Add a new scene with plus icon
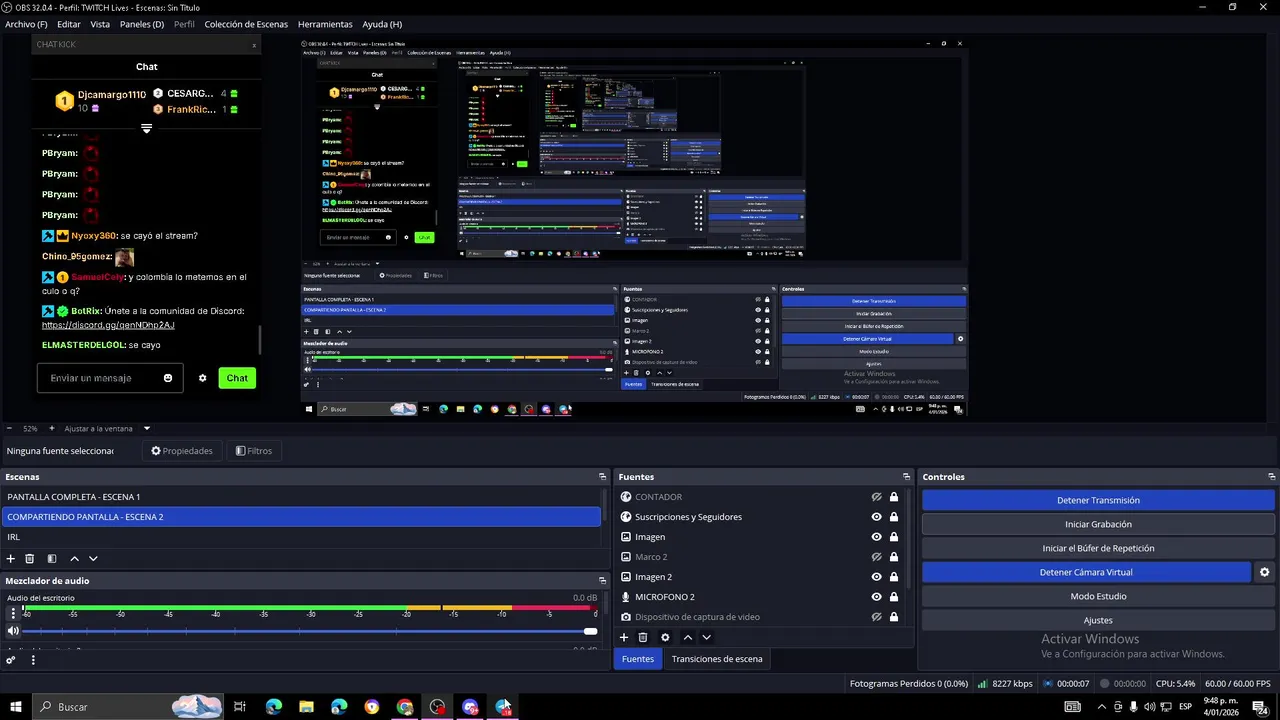 (11, 559)
